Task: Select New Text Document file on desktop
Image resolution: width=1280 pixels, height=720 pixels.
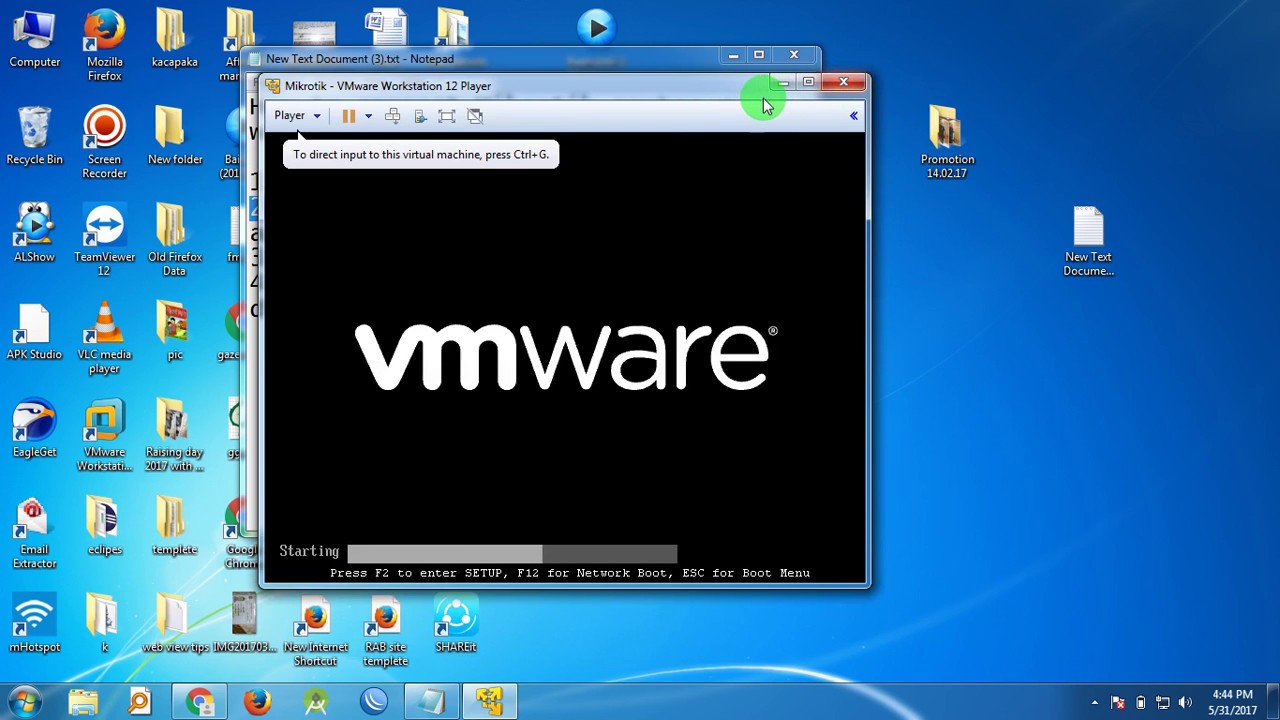Action: pos(1088,240)
